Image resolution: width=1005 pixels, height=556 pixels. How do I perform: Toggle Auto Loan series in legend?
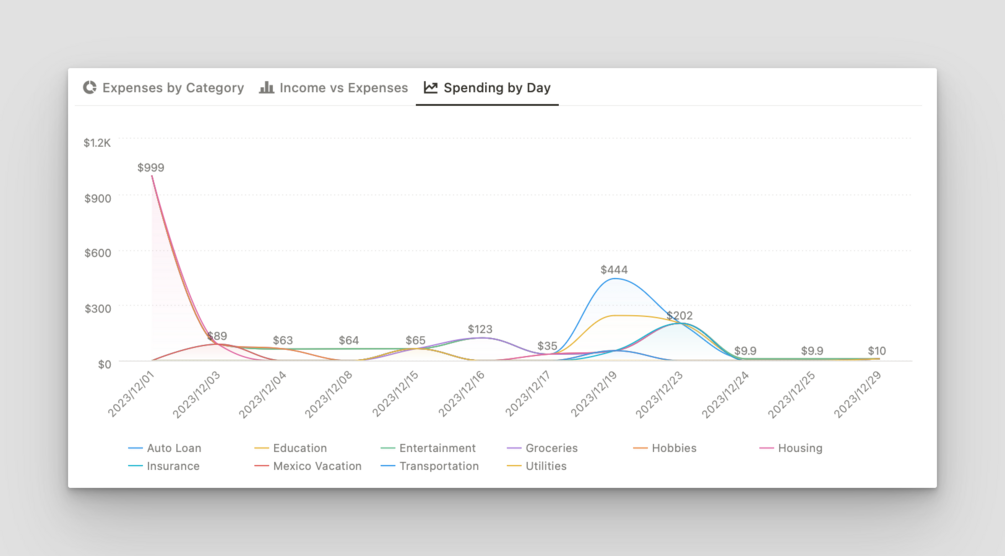[x=165, y=448]
